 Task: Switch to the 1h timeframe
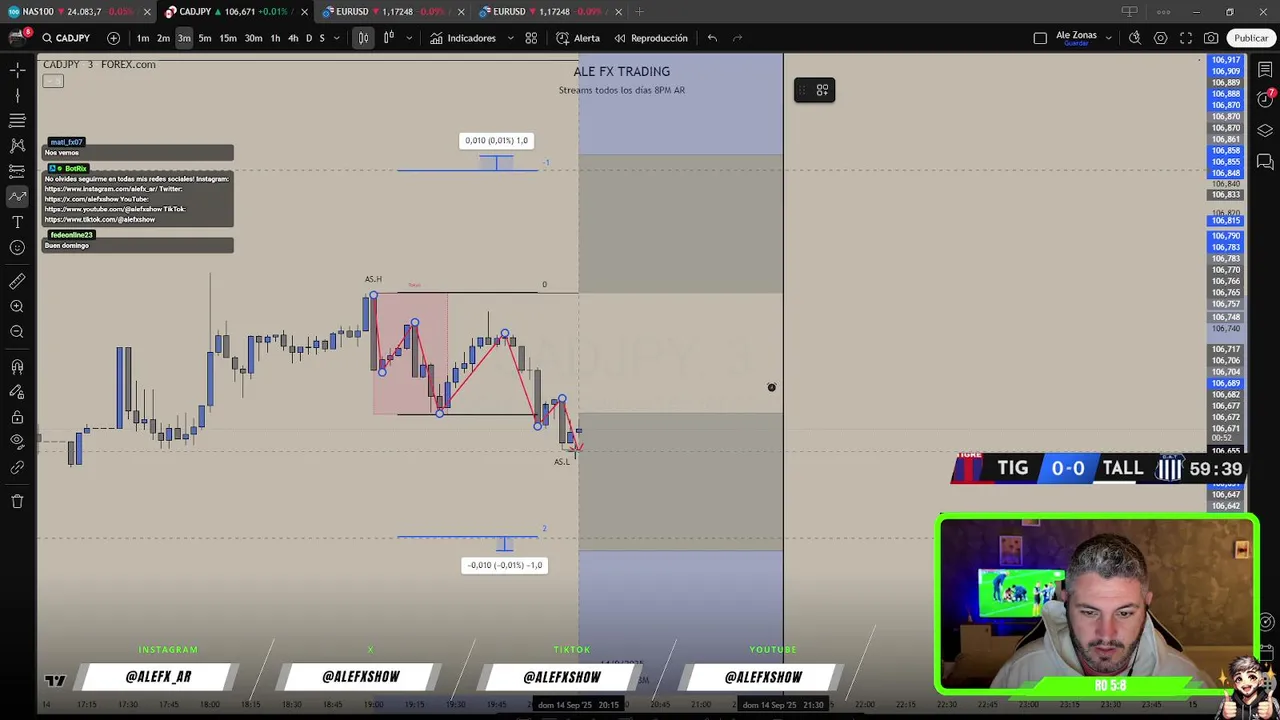[x=275, y=38]
